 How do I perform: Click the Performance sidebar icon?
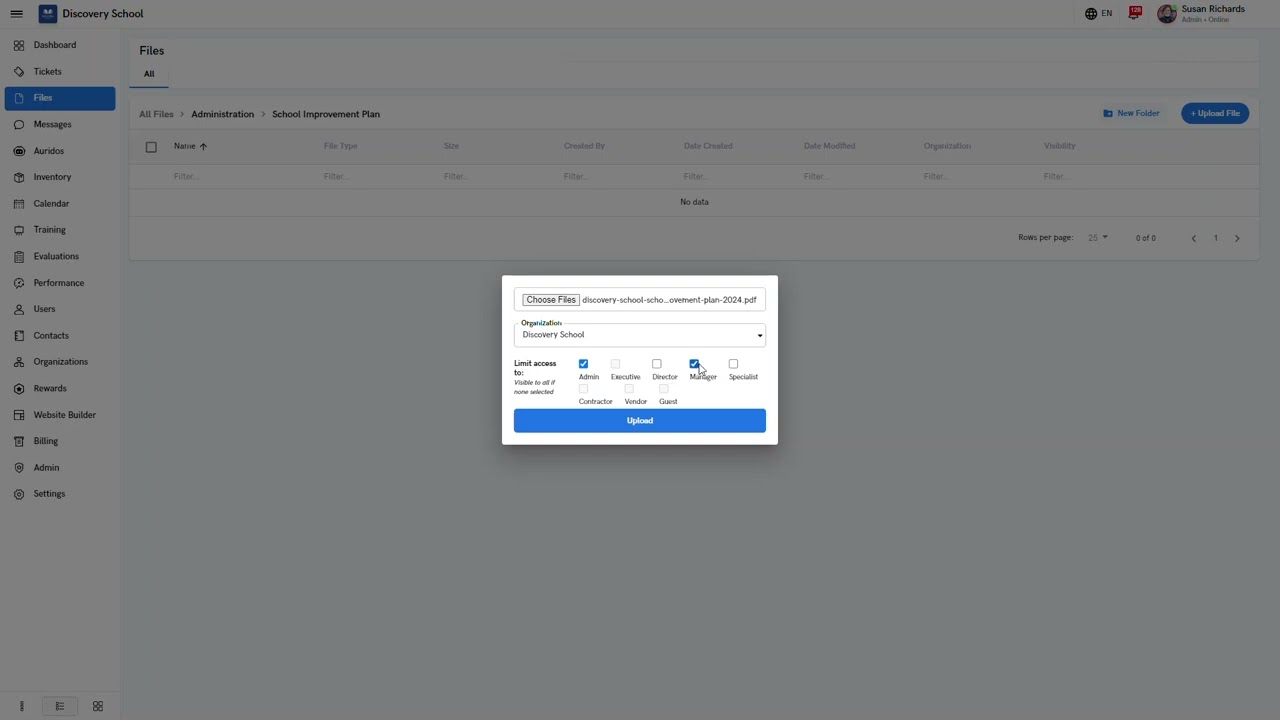(19, 283)
